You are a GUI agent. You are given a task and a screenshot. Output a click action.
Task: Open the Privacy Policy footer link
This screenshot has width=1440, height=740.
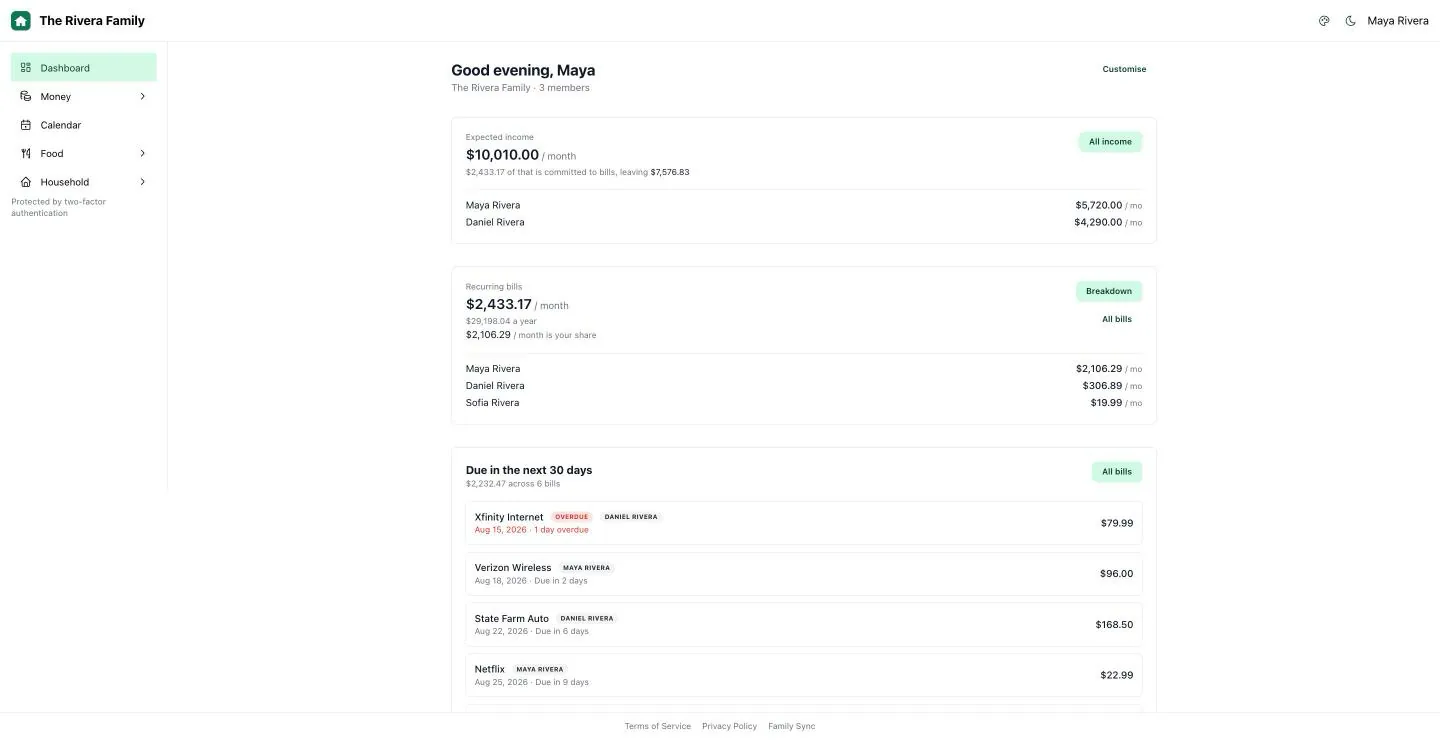729,726
